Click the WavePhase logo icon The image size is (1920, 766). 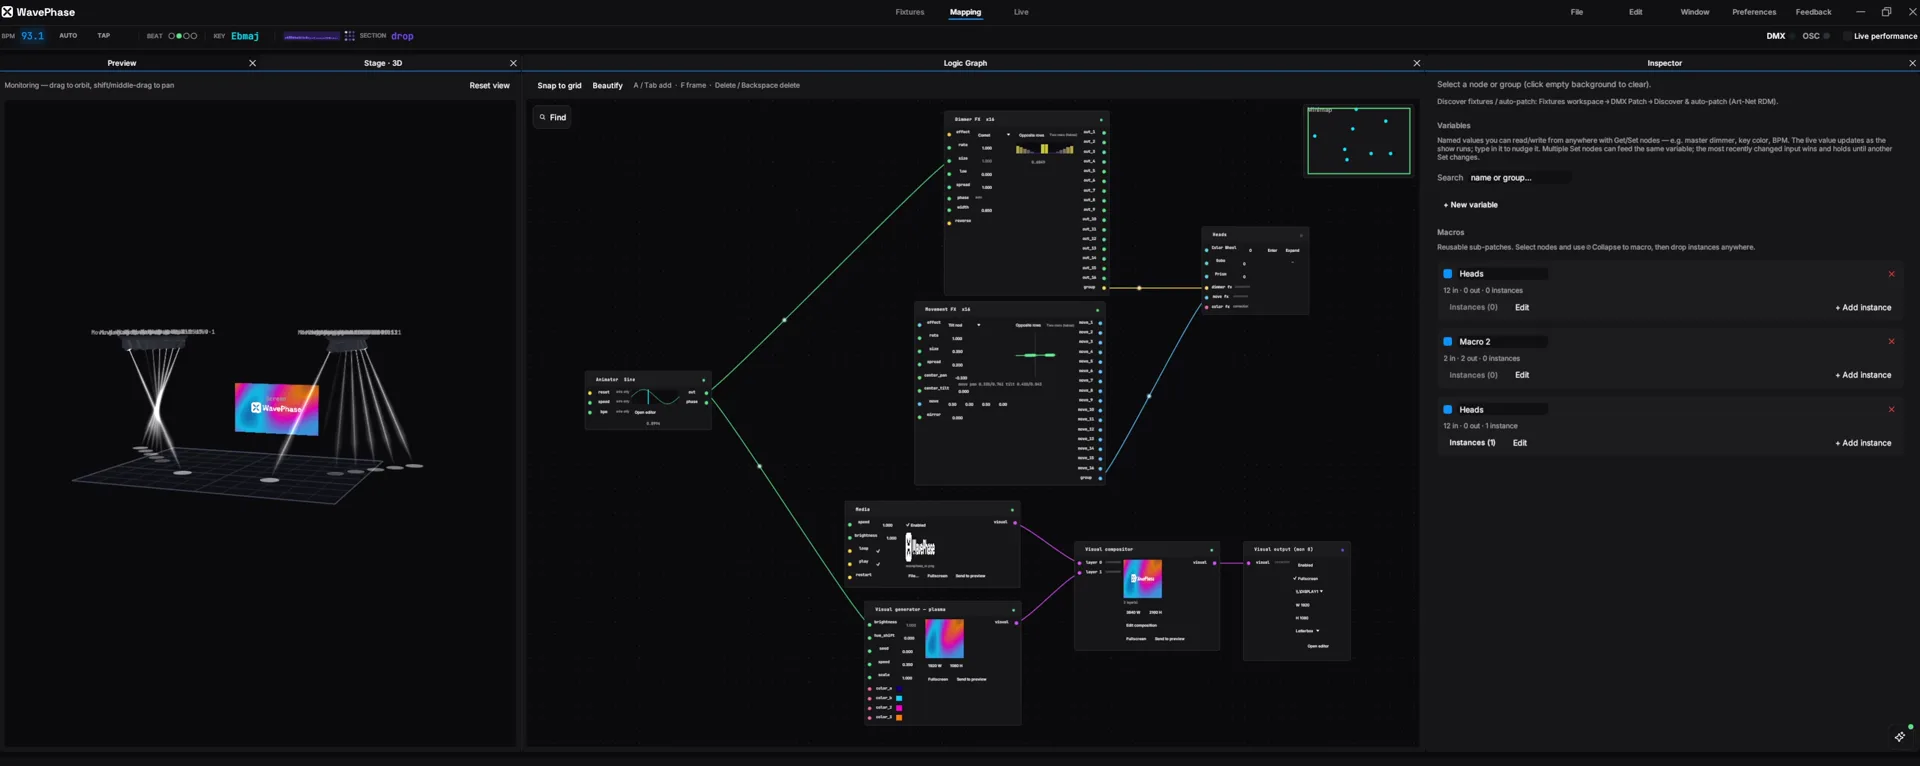[7, 12]
